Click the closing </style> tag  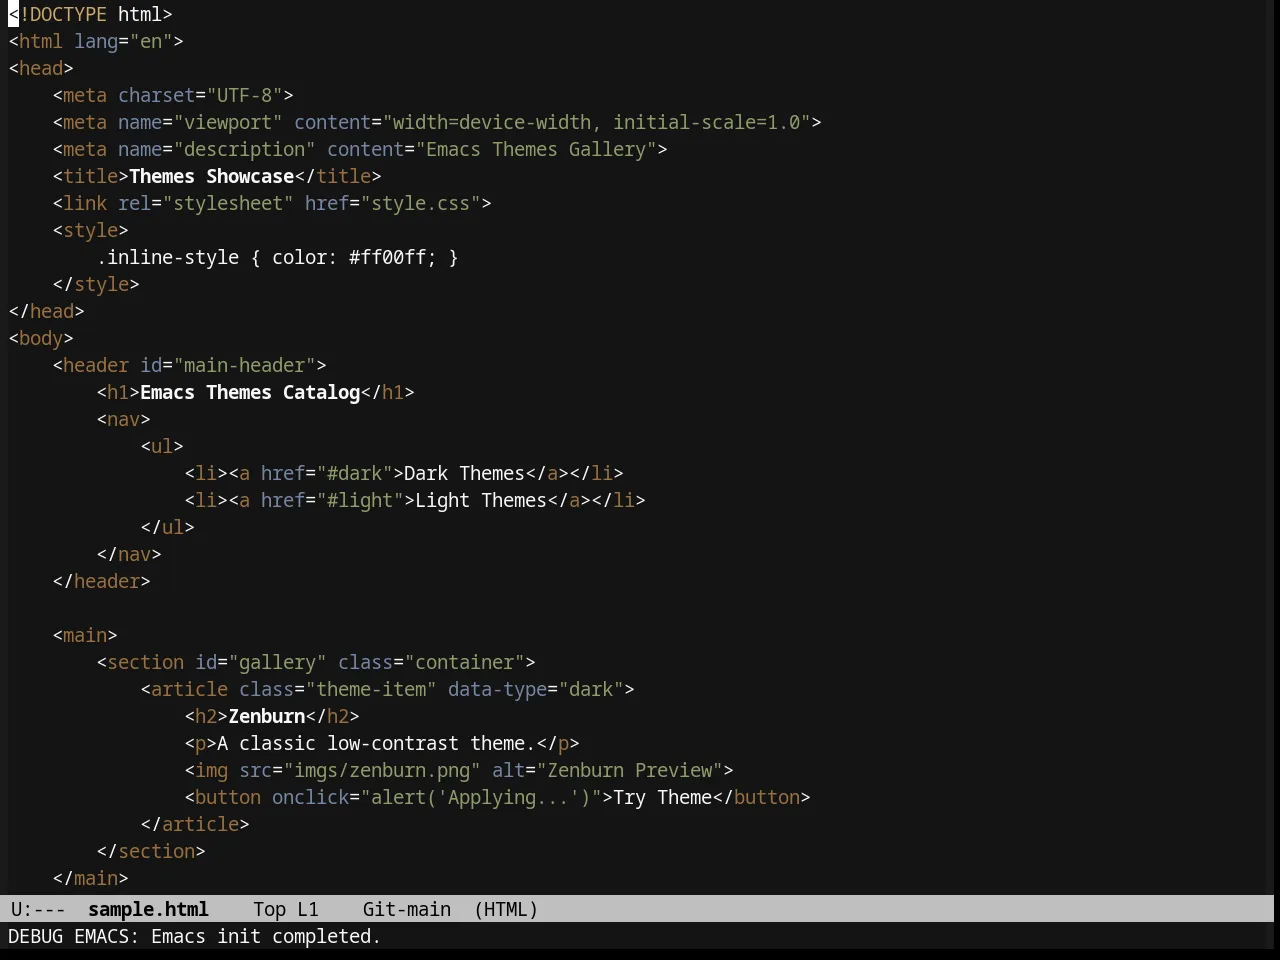[x=96, y=284]
